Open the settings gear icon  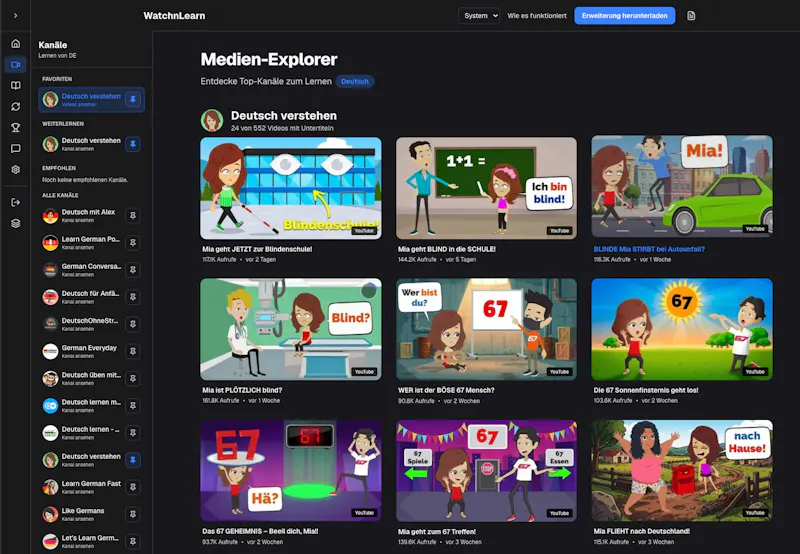point(16,169)
